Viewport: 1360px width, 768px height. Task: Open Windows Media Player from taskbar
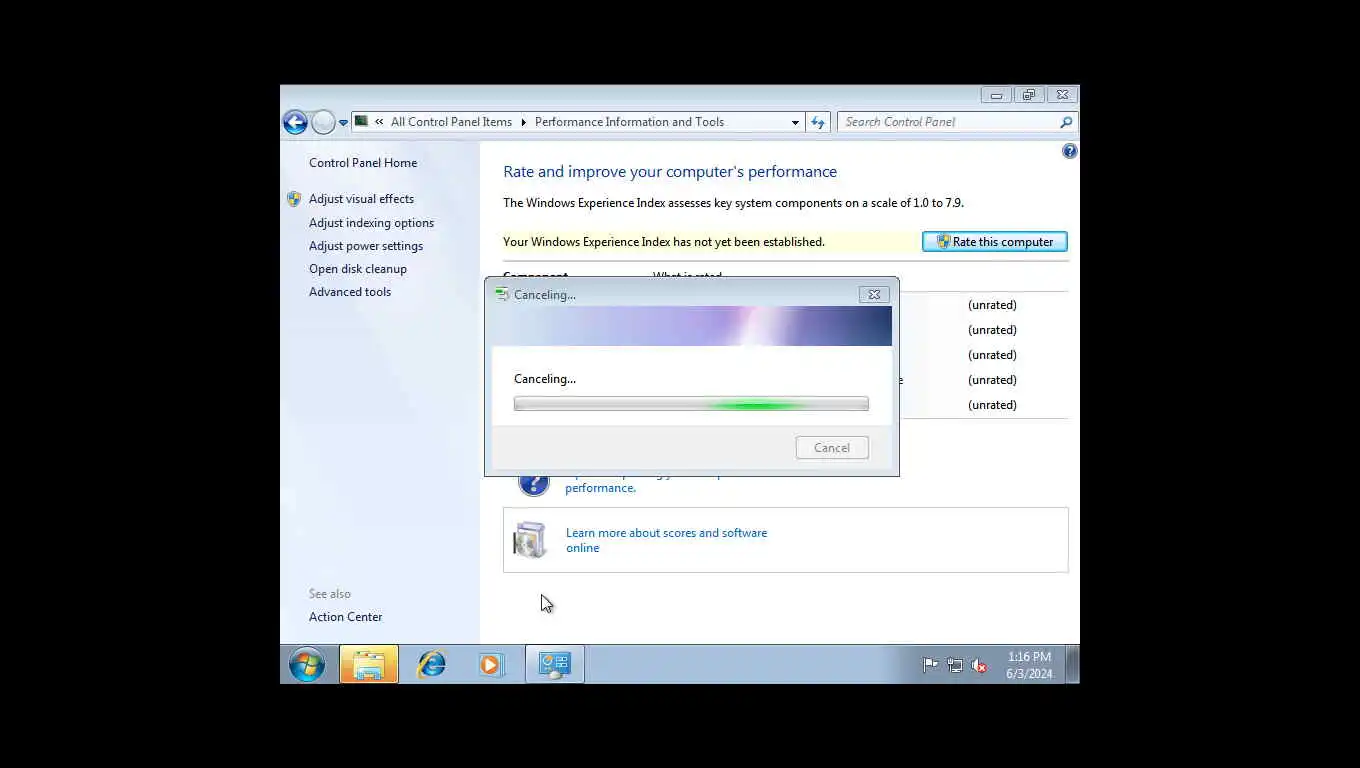pos(490,665)
